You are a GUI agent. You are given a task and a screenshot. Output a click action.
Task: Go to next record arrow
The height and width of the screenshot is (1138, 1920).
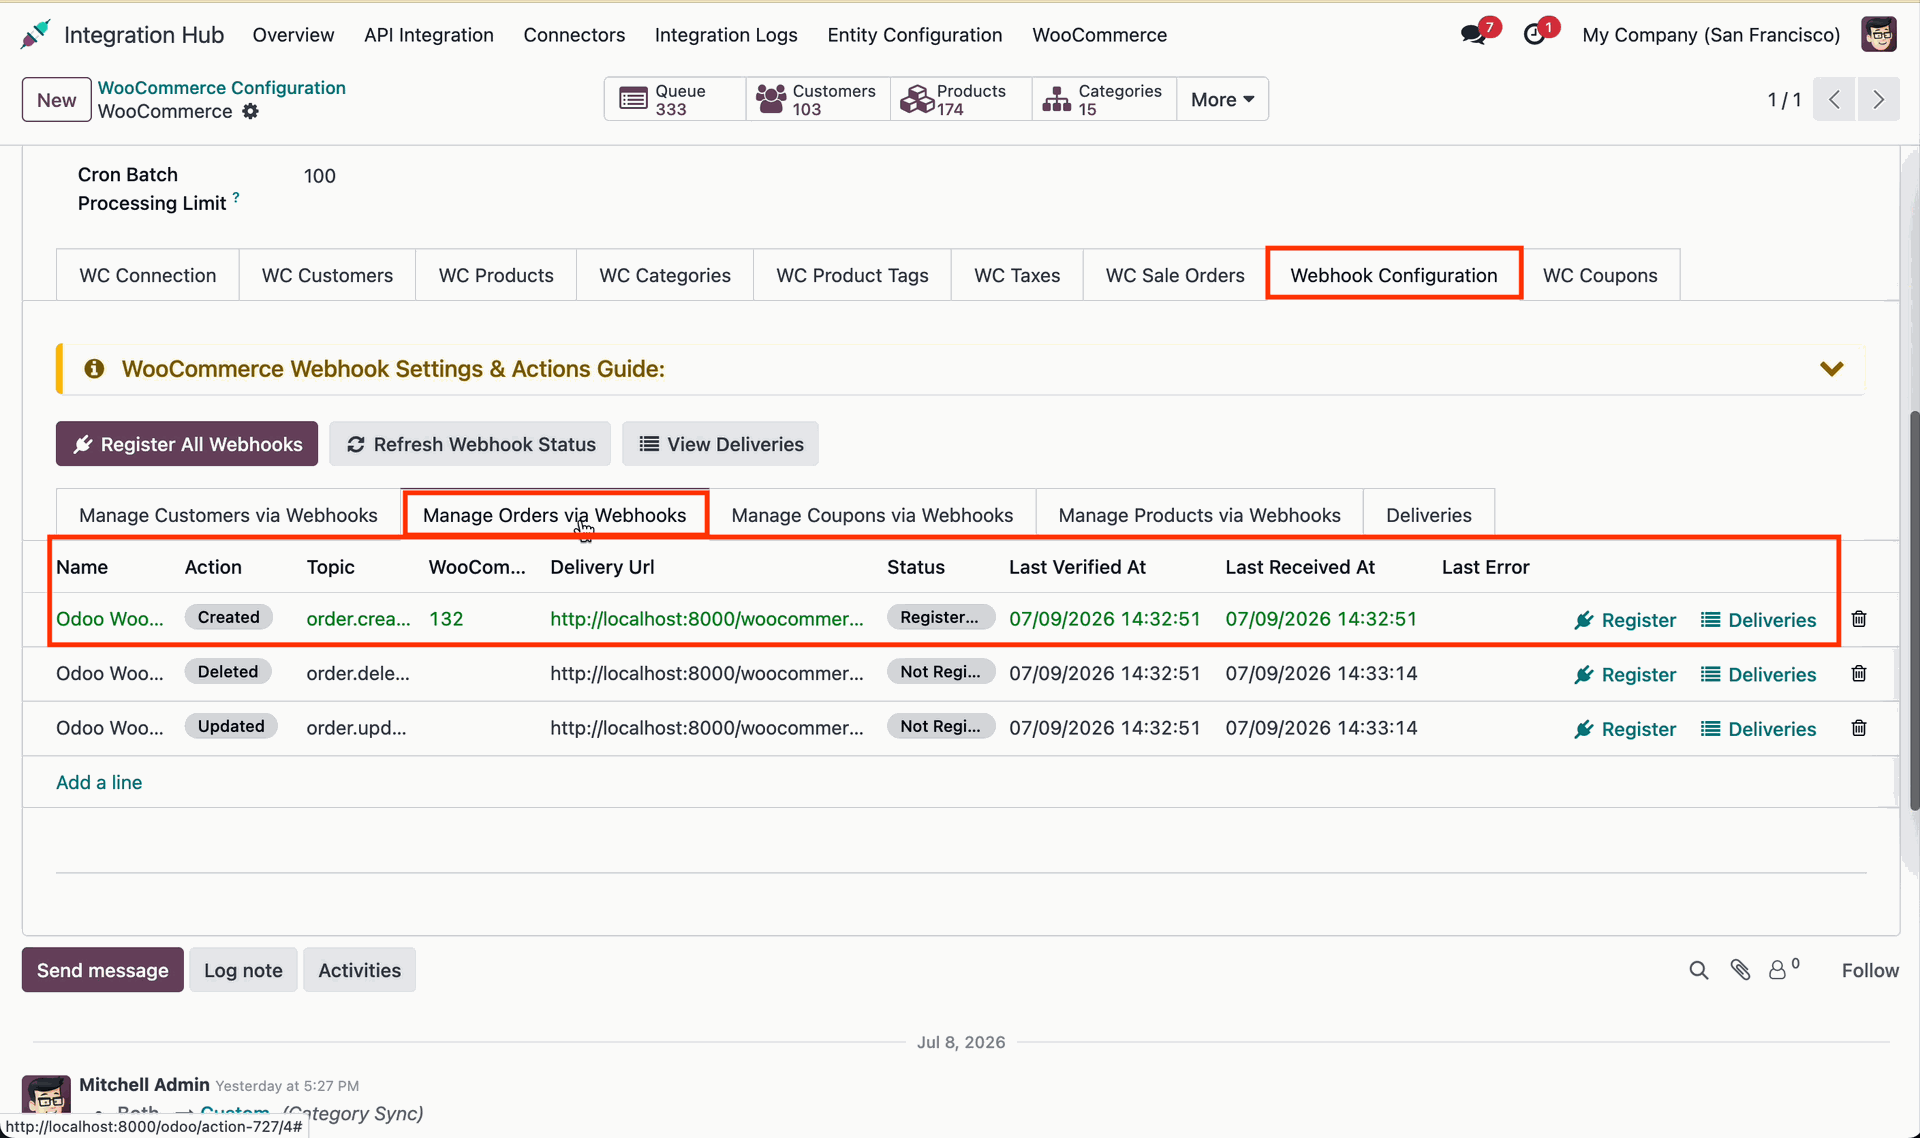coord(1879,99)
